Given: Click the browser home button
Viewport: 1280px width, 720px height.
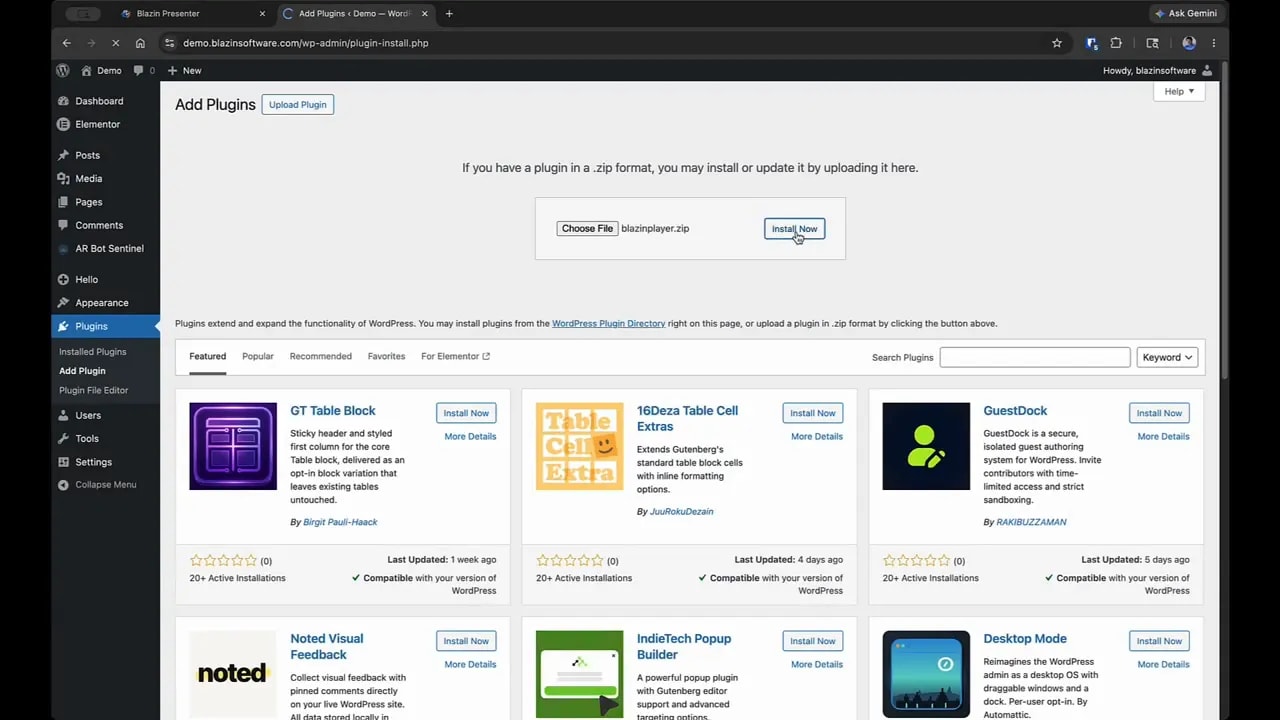Looking at the screenshot, I should [140, 43].
